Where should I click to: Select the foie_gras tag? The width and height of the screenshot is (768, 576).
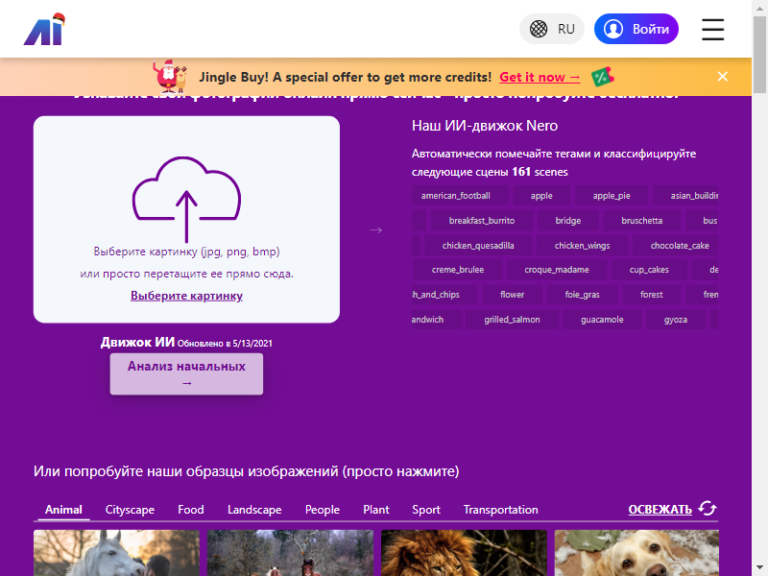click(x=582, y=294)
